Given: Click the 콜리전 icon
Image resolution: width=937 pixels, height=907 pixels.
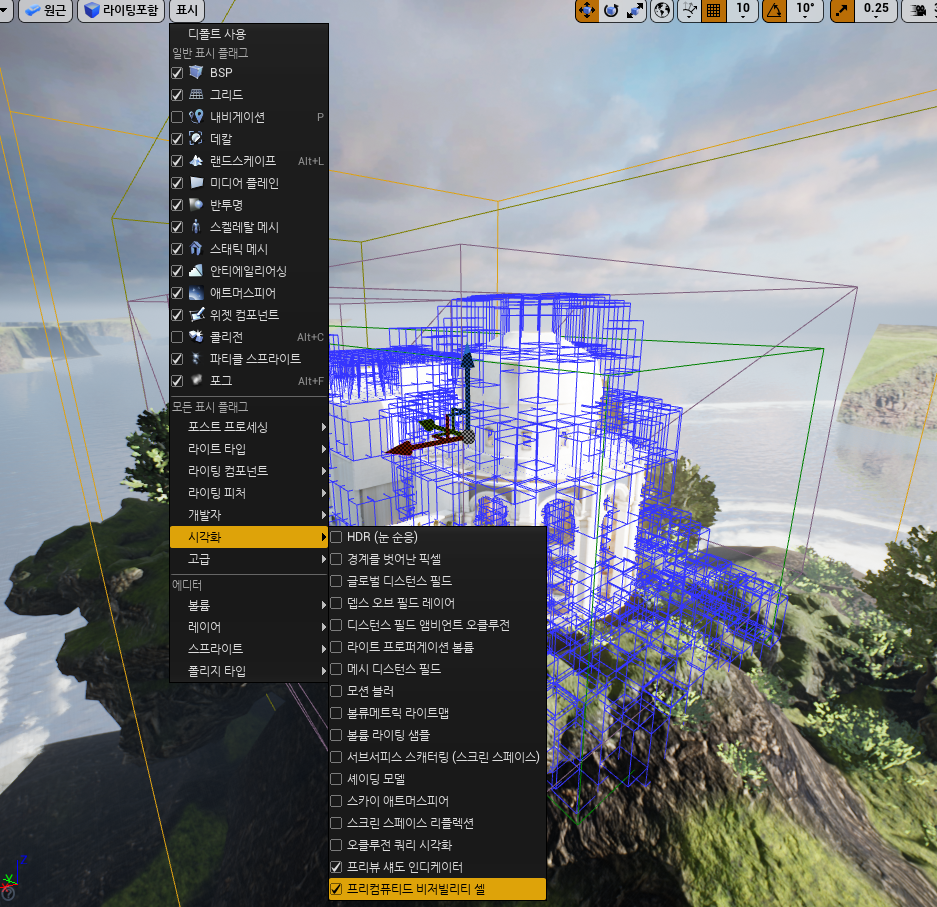Looking at the screenshot, I should [196, 336].
